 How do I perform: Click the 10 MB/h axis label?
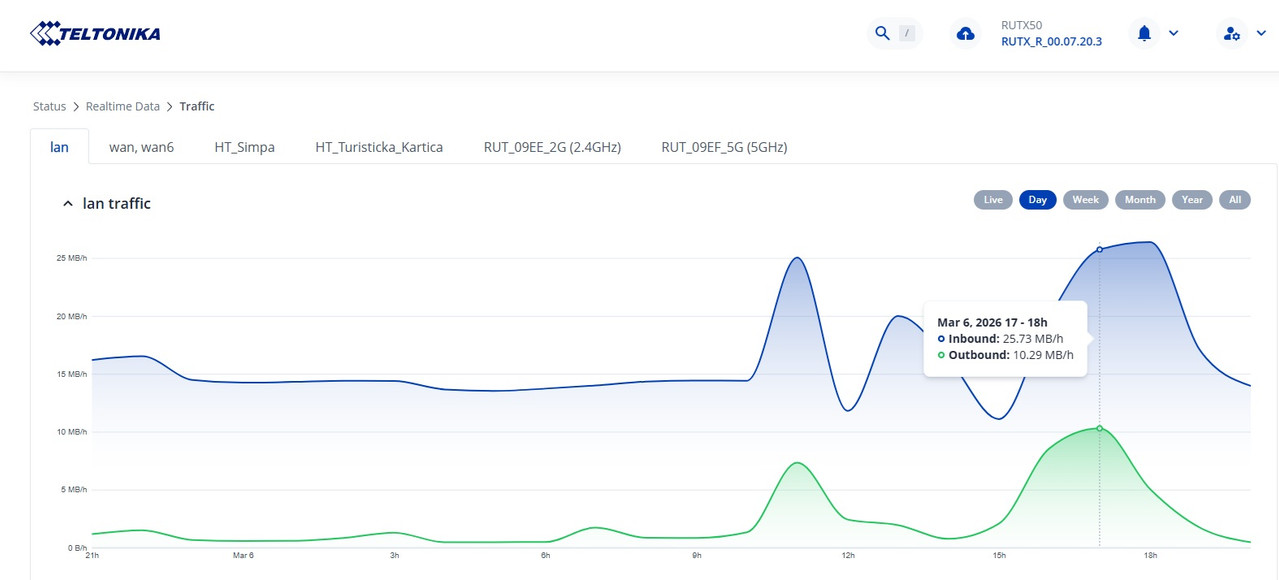pyautogui.click(x=72, y=432)
